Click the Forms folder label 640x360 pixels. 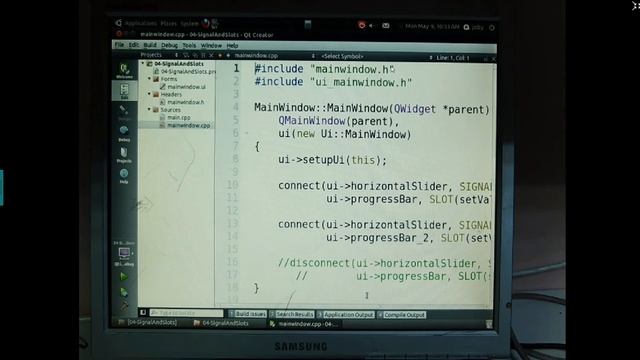pyautogui.click(x=169, y=79)
